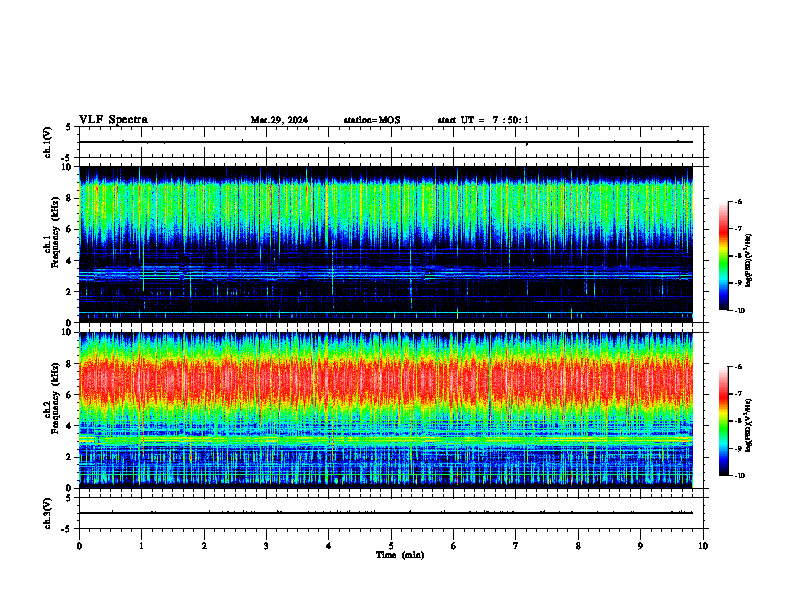Screen dimensions: 792x612
Task: Click time axis tick label "9"
Action: (x=640, y=546)
